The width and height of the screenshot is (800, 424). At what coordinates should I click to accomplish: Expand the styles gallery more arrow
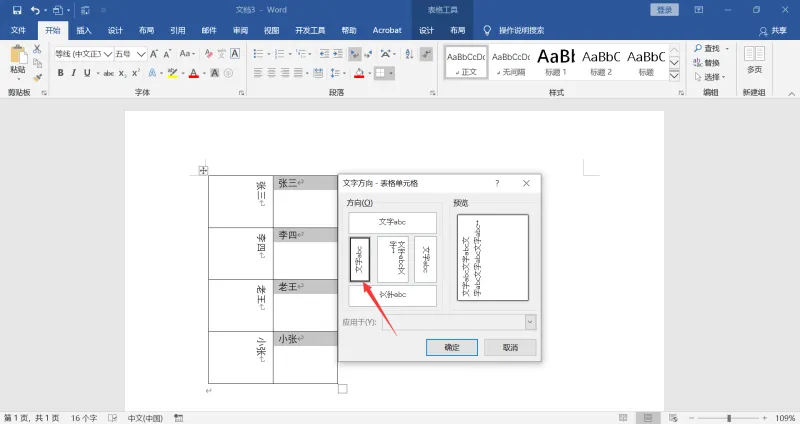pyautogui.click(x=674, y=76)
